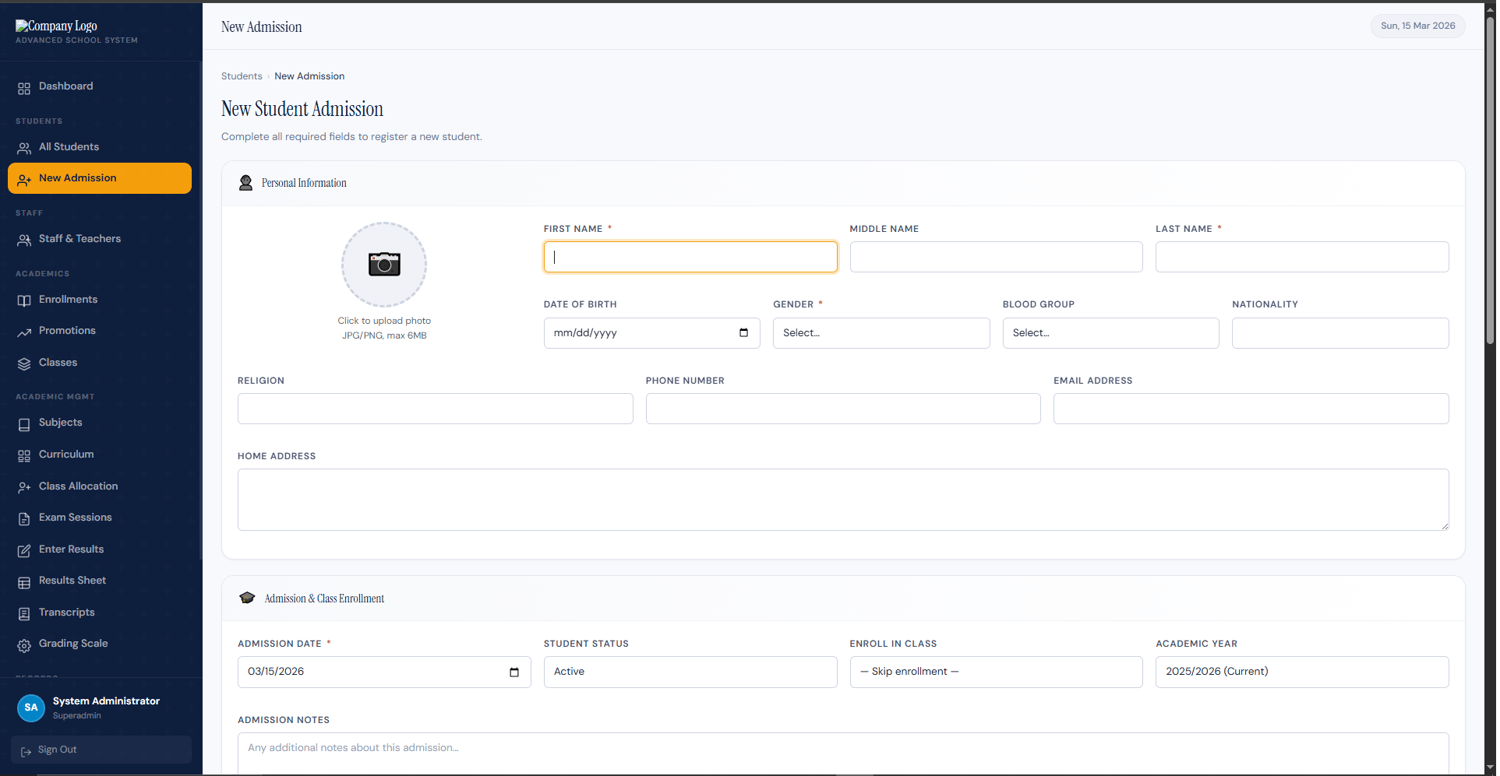1500x776 pixels.
Task: Open Enter Results page
Action: coord(100,550)
